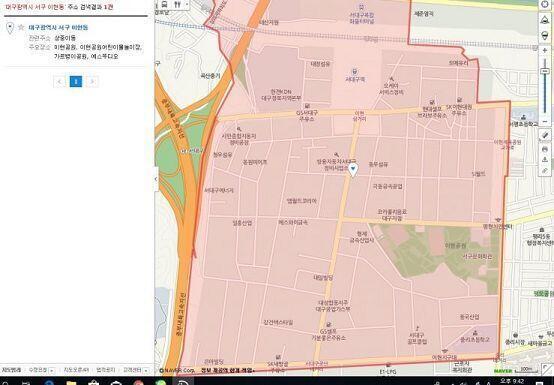Open the 대구광역시 서구 이현동 result link
The width and height of the screenshot is (554, 385).
(58, 27)
